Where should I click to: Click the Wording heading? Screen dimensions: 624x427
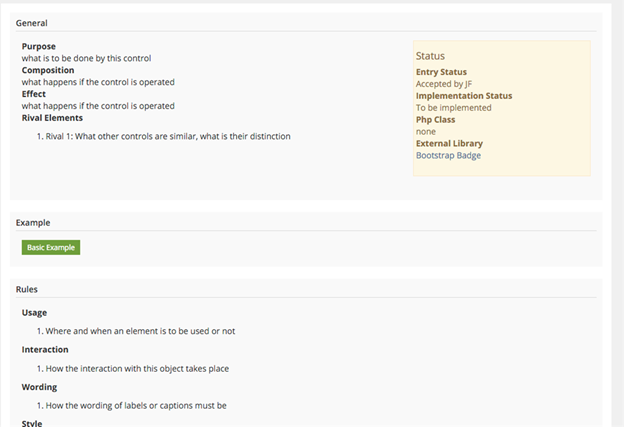(x=39, y=387)
